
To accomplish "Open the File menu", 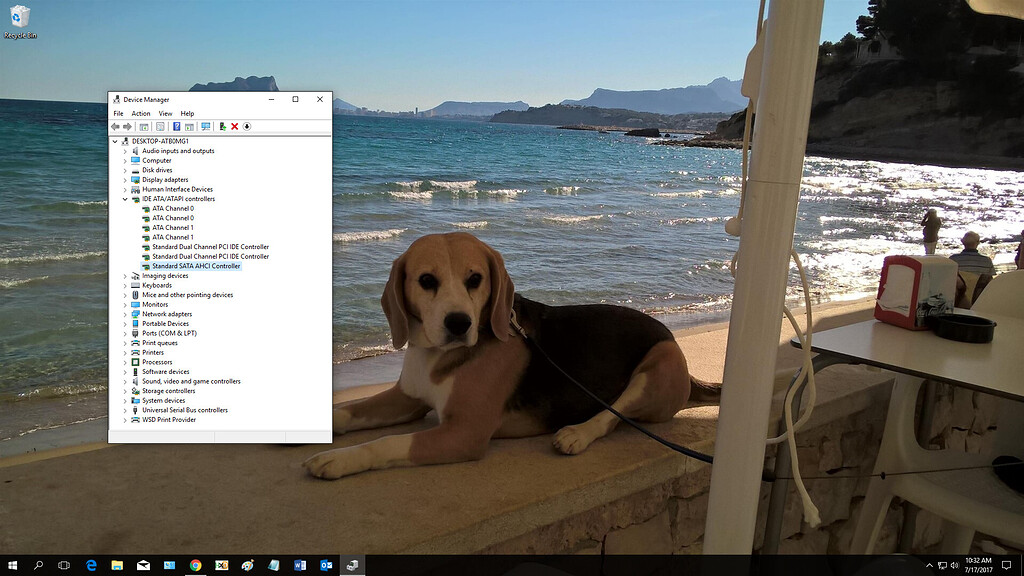I will 118,114.
